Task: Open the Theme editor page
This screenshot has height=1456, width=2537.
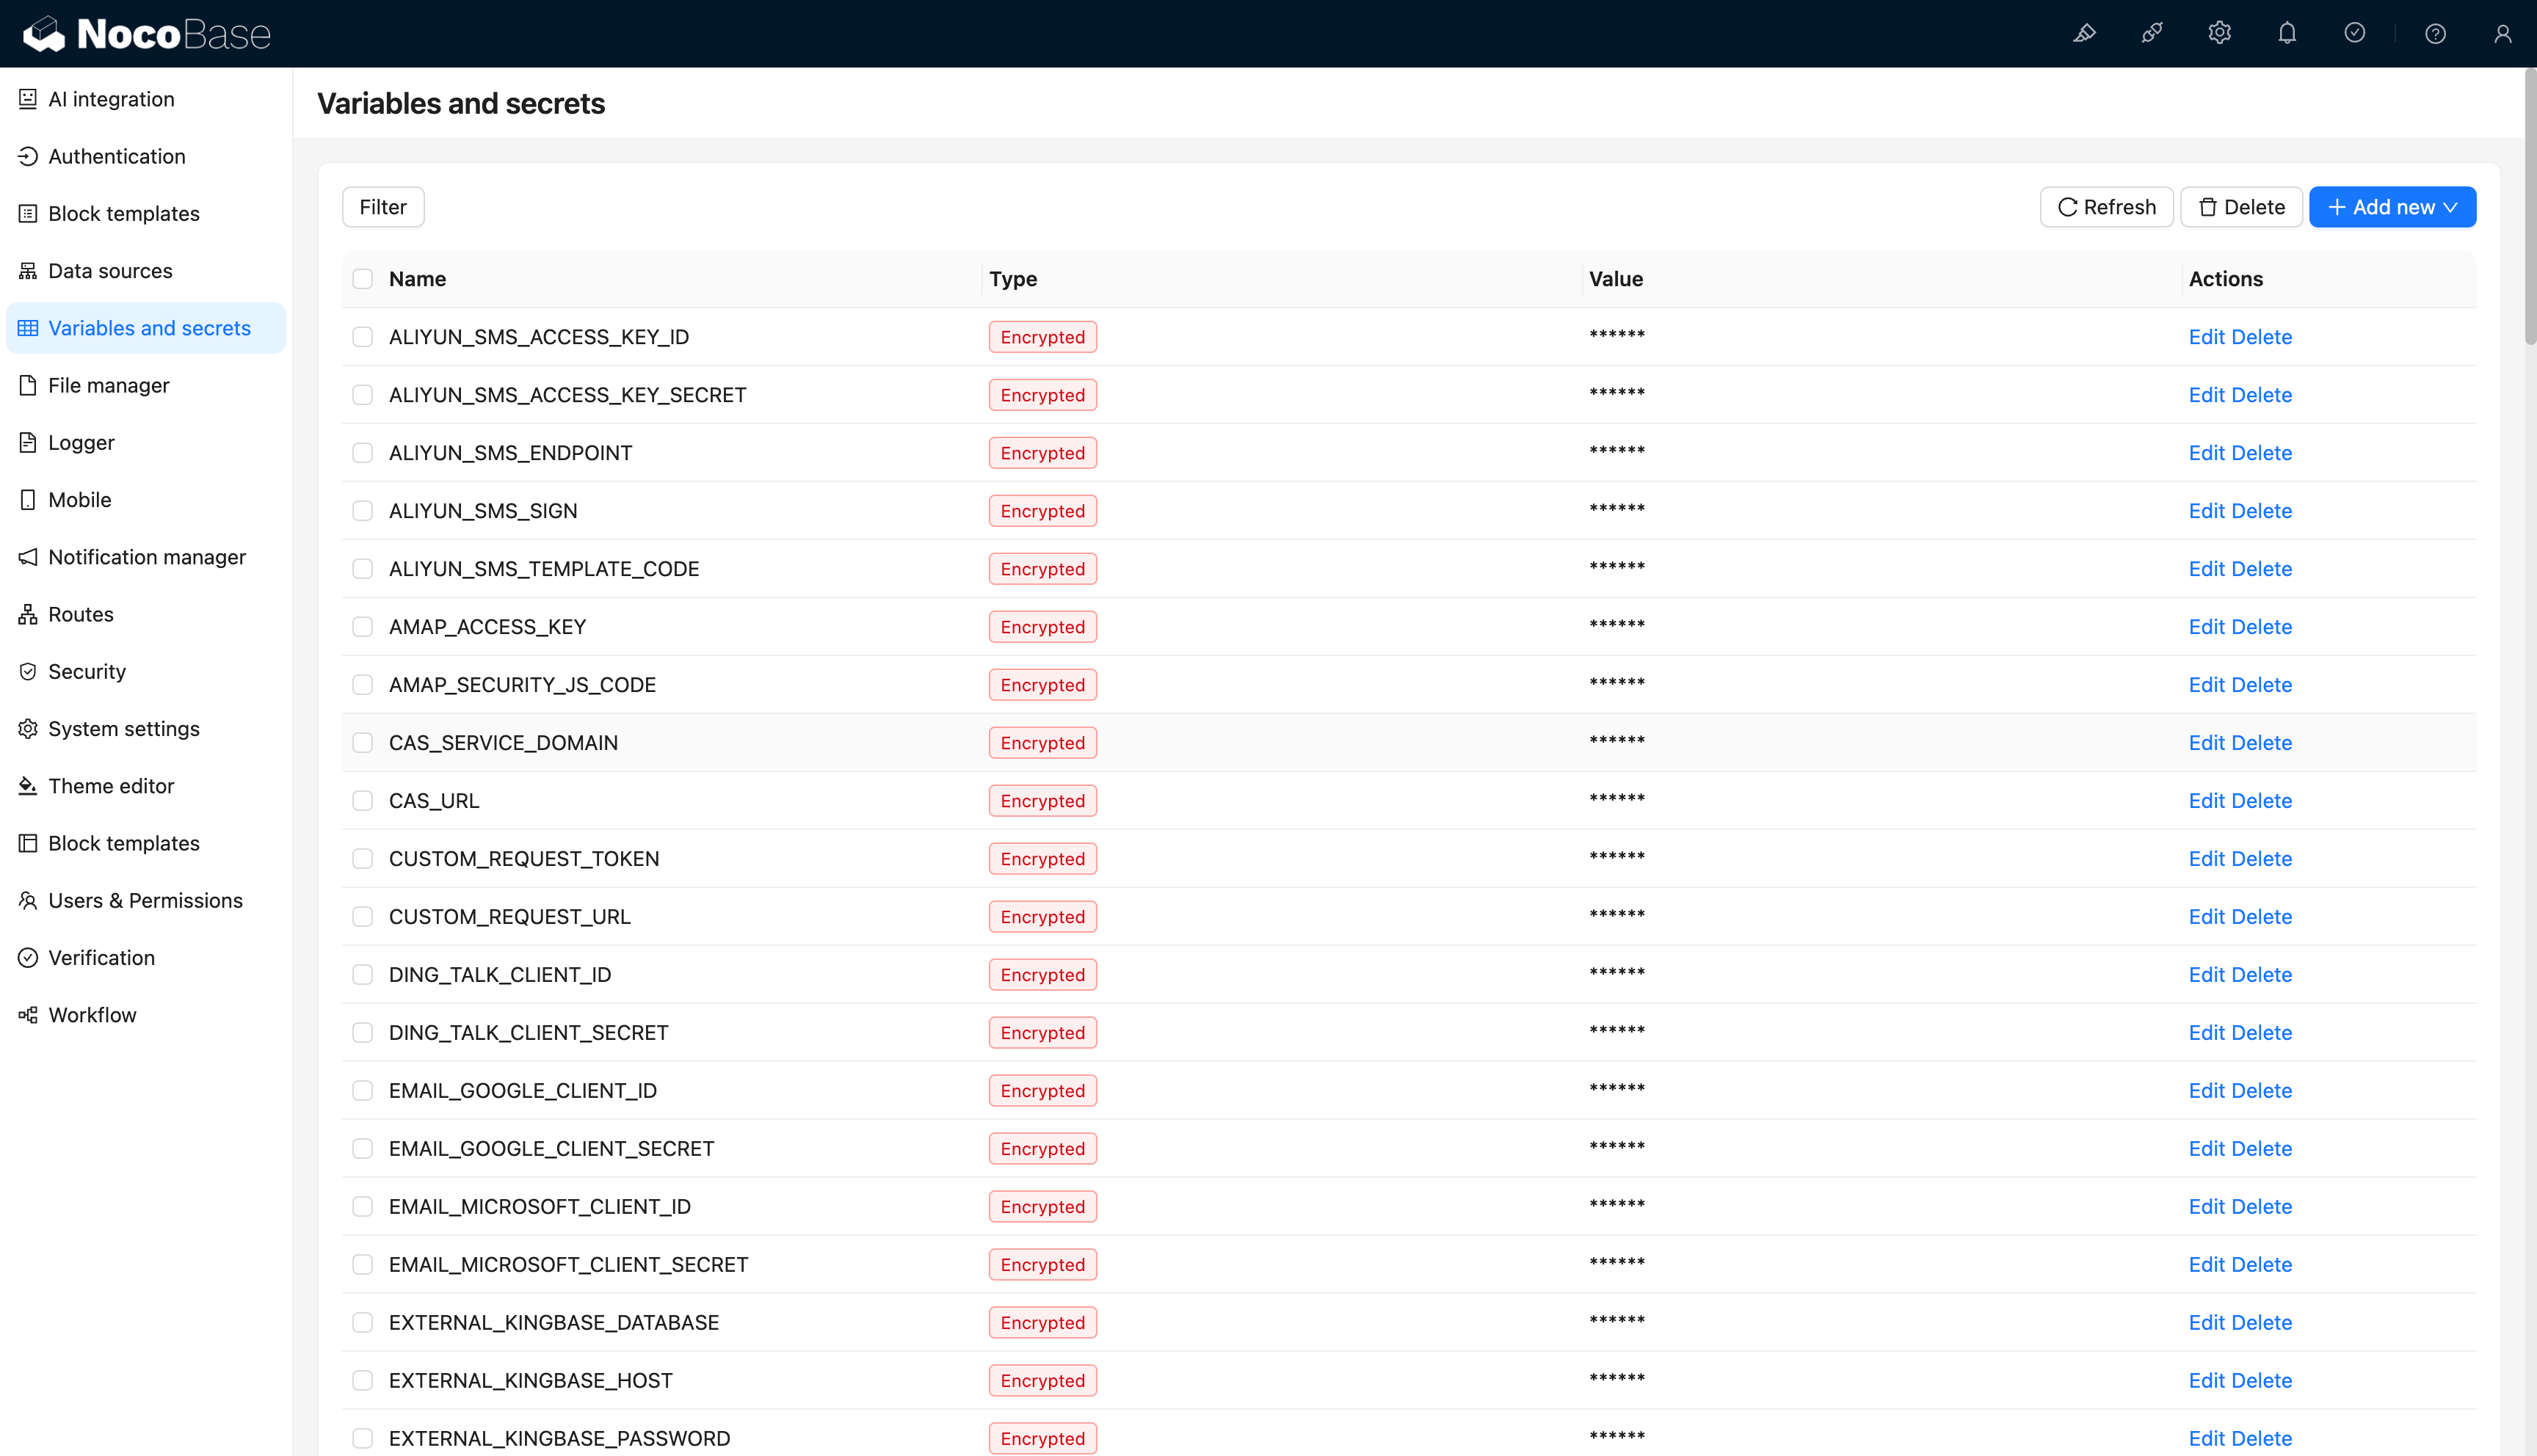Action: pos(146,786)
